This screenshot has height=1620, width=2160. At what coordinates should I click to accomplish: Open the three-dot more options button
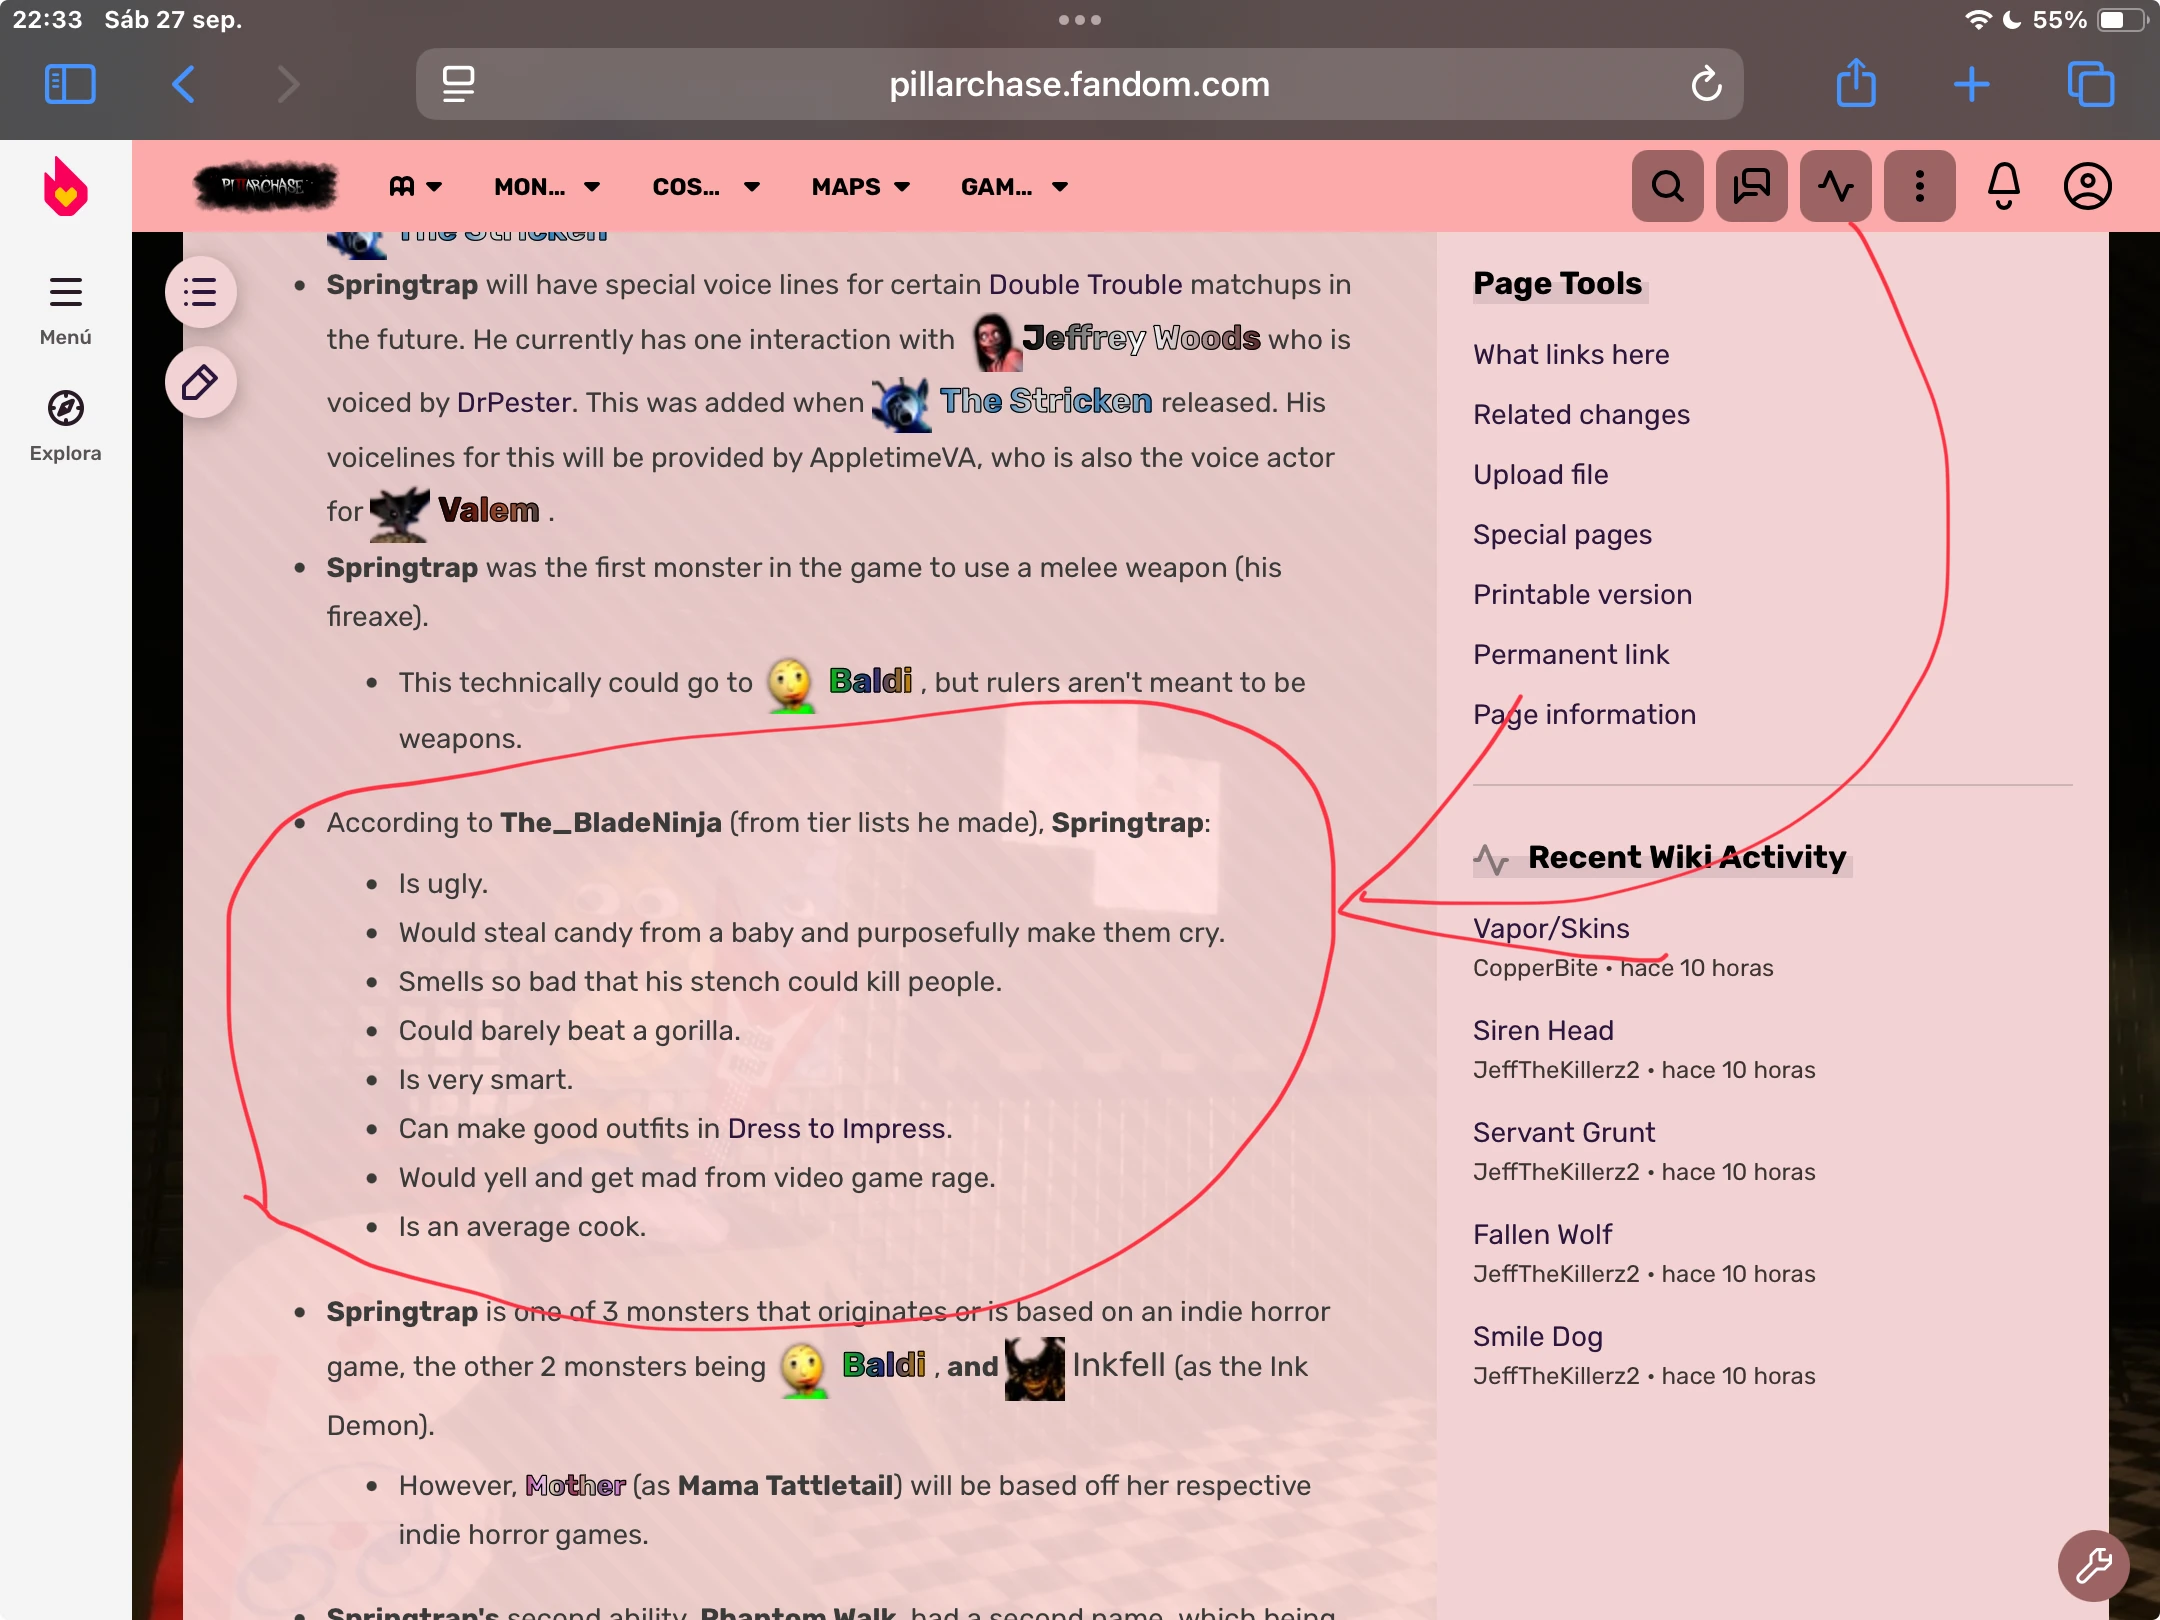pos(1919,186)
